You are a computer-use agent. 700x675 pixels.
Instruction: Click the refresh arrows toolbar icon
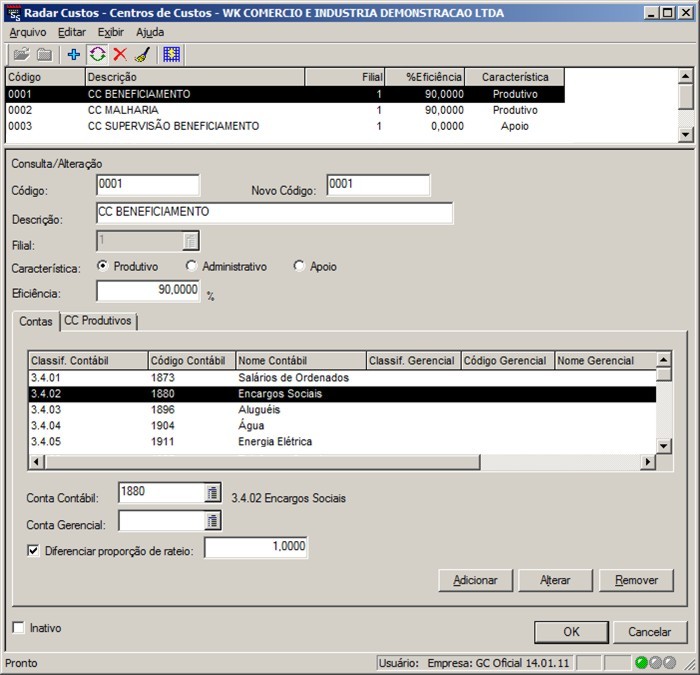click(x=97, y=55)
